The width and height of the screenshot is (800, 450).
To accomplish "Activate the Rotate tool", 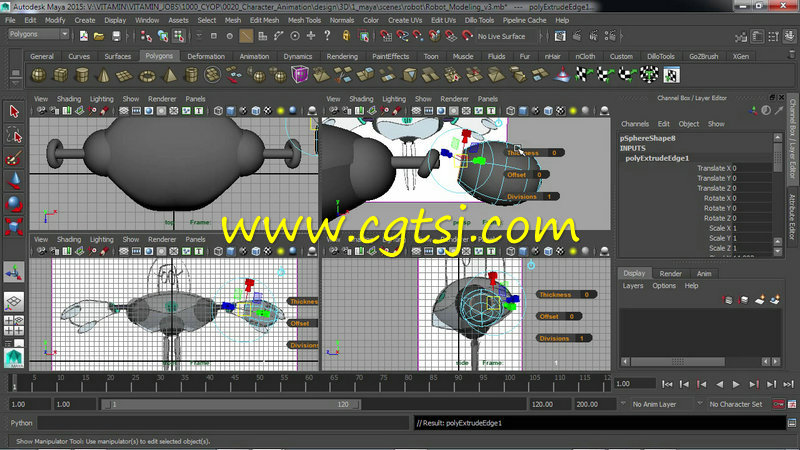I will click(x=14, y=204).
